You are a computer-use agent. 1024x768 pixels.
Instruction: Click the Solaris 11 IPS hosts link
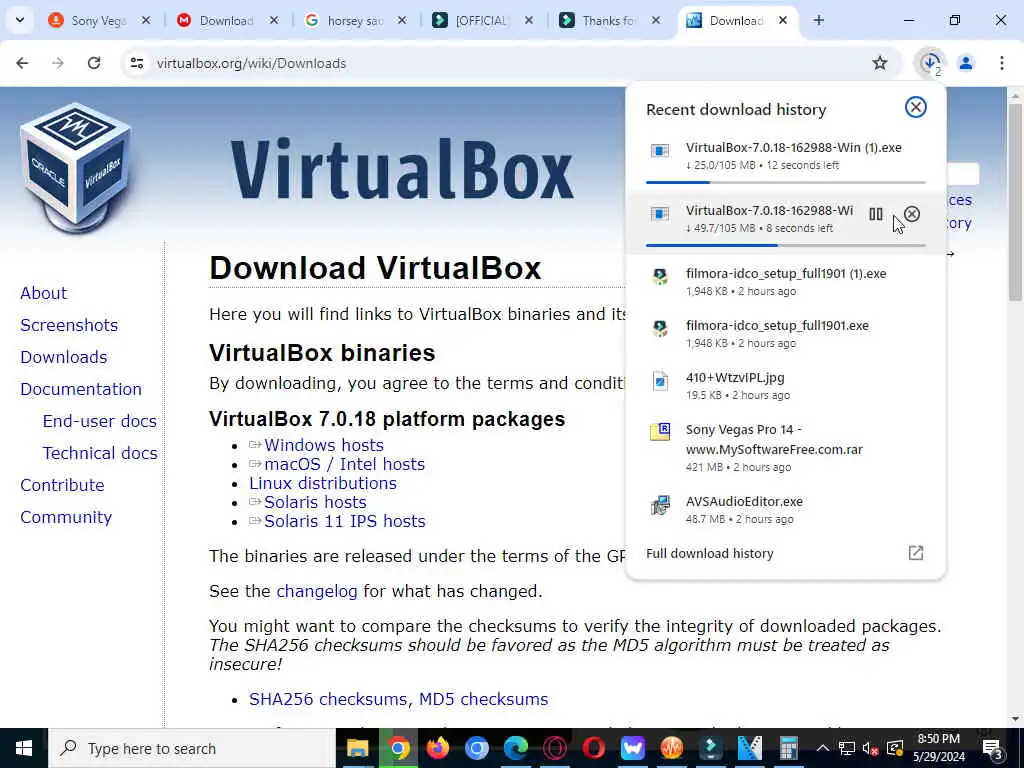[345, 521]
